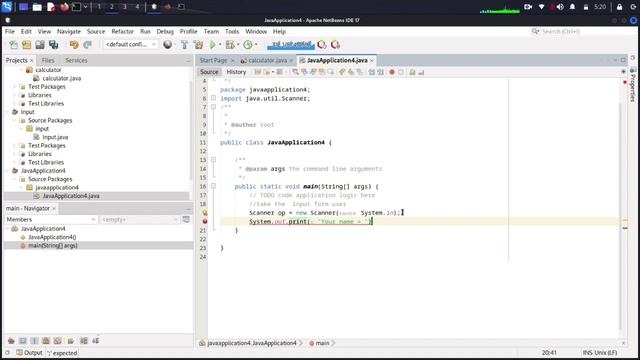Click the New Project toolbar icon
This screenshot has width=640, height=360.
pyautogui.click(x=27, y=44)
